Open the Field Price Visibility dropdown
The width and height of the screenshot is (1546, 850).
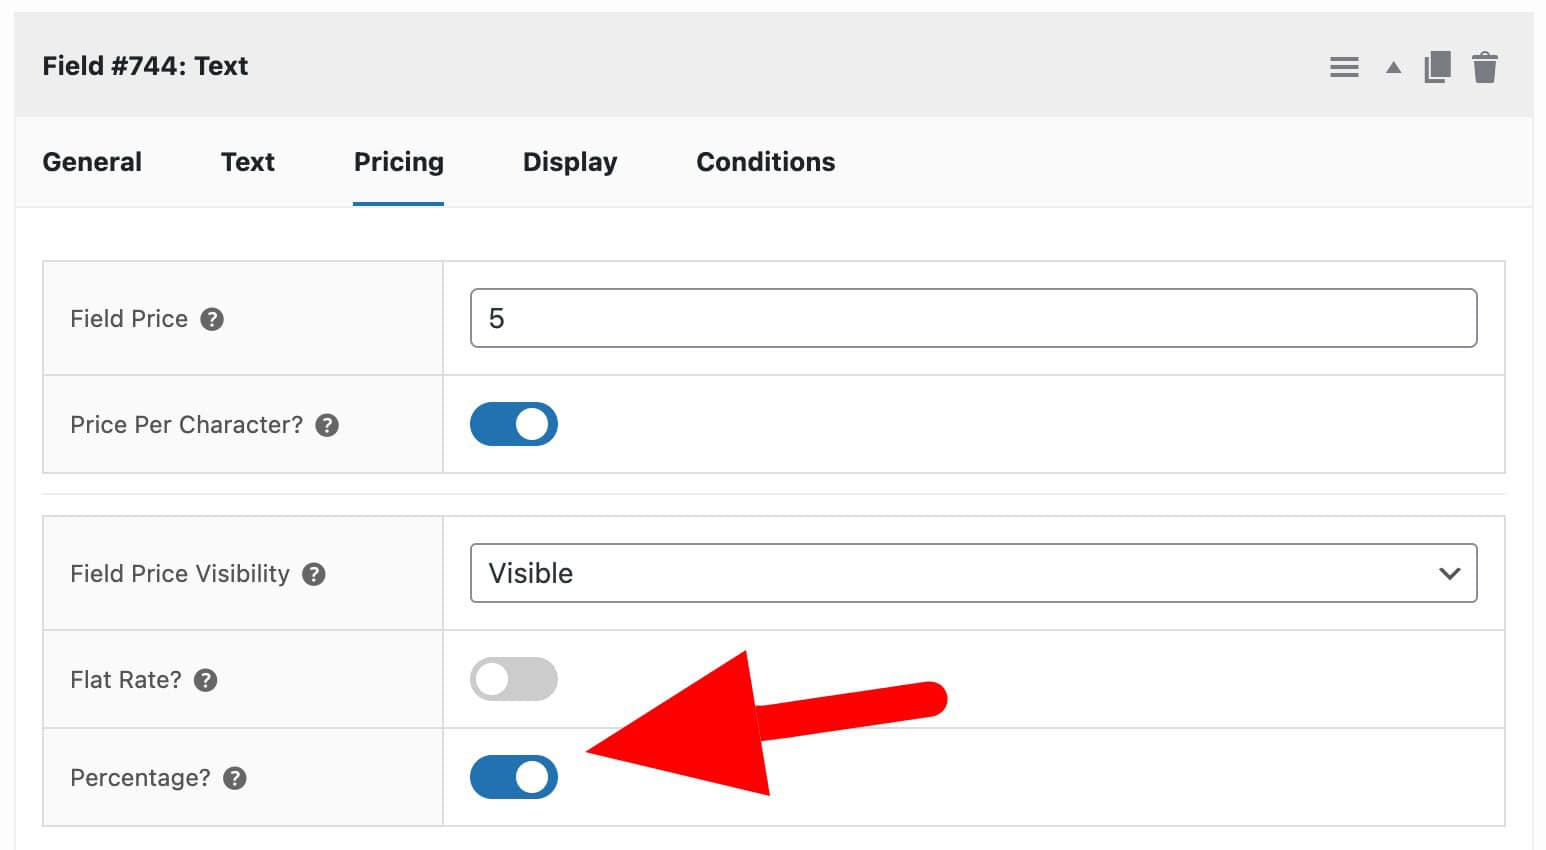pos(973,573)
